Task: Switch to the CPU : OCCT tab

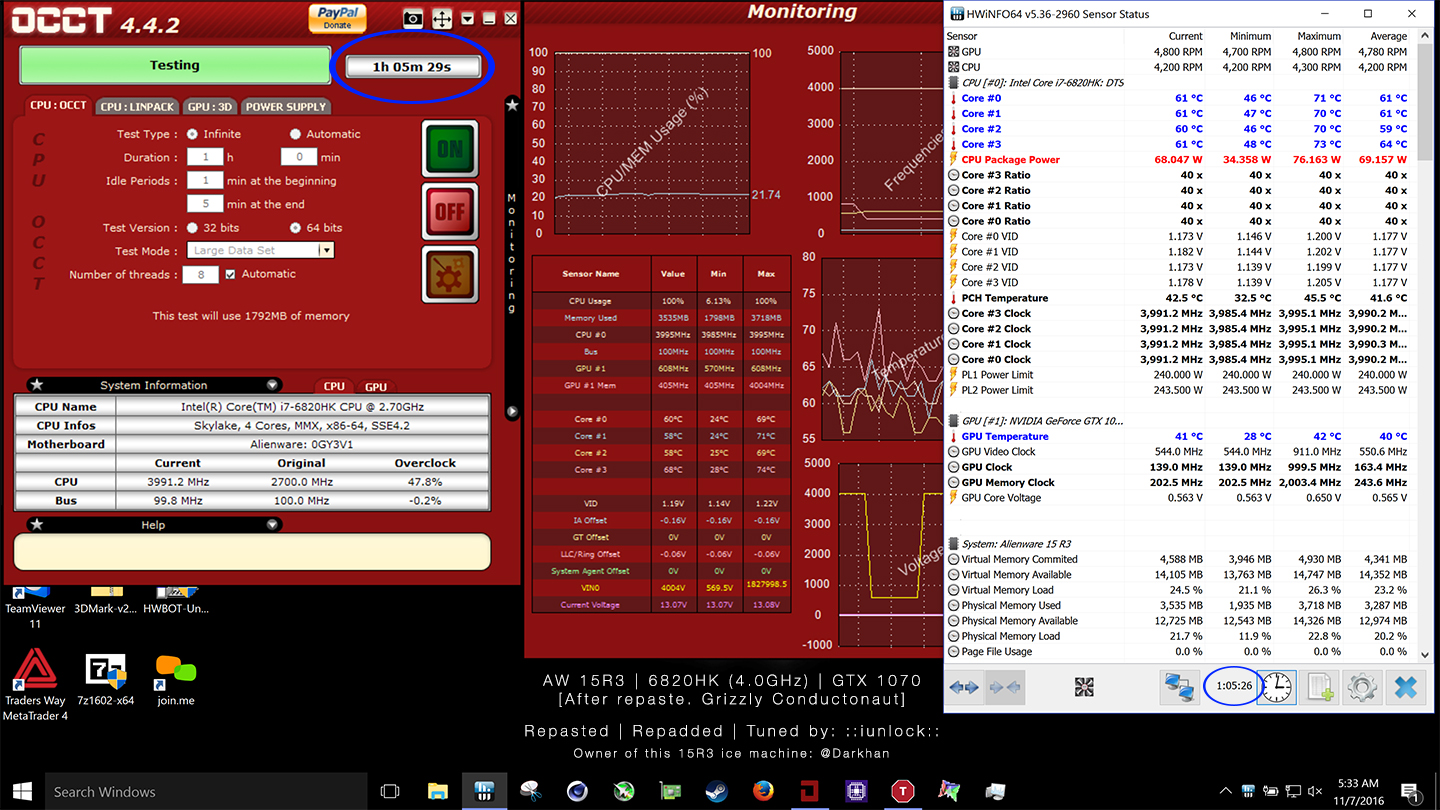Action: click(58, 105)
